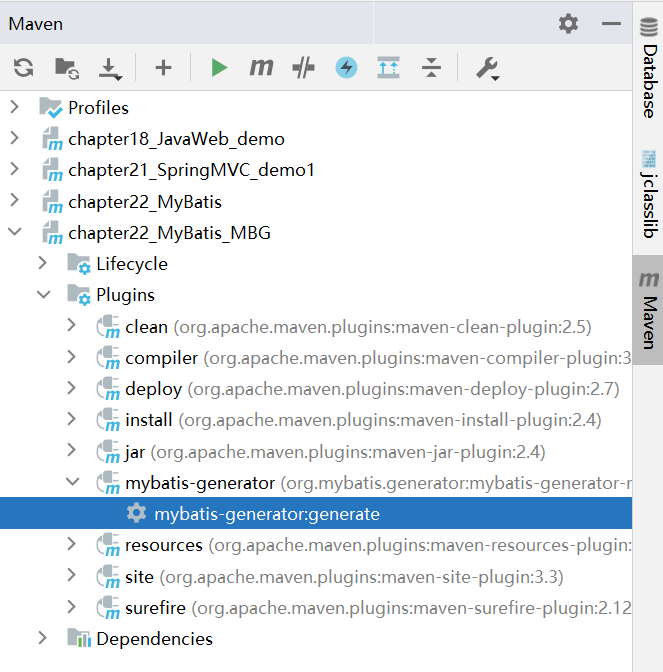The width and height of the screenshot is (663, 672).
Task: Click the Dependencies library icon
Action: coord(79,638)
